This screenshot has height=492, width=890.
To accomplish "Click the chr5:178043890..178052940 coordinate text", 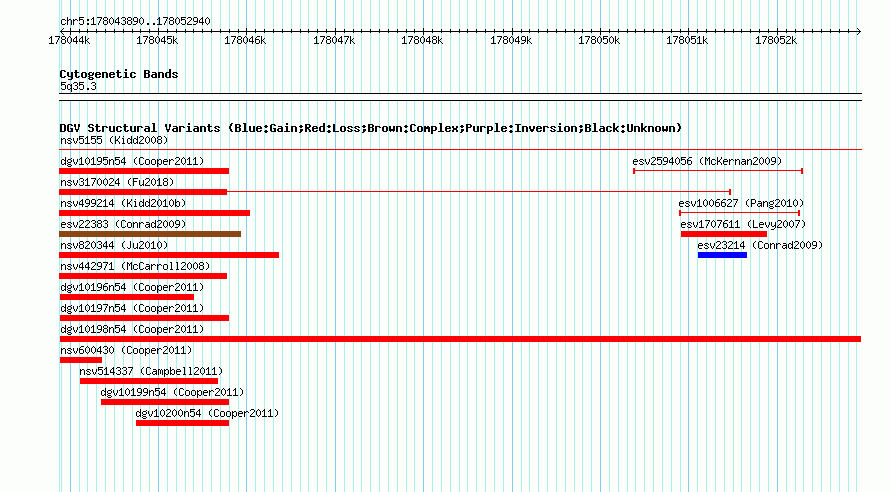I will pyautogui.click(x=135, y=21).
